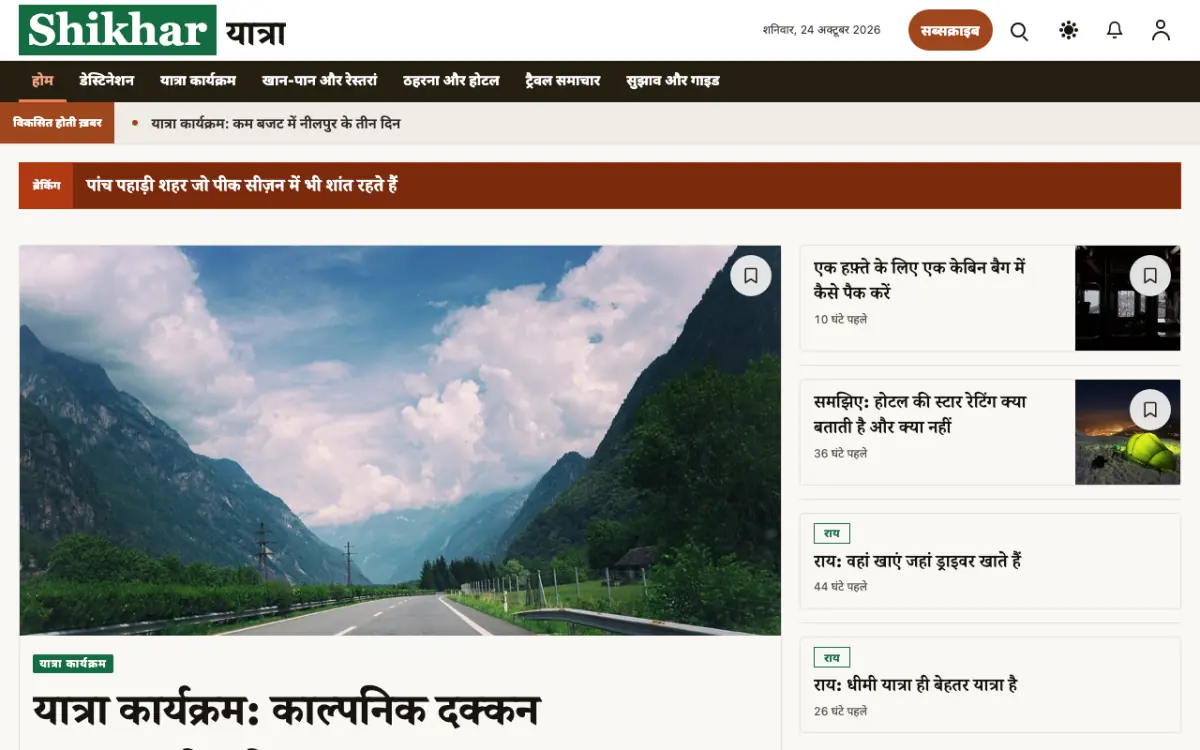
Task: Open notifications bell icon
Action: tap(1114, 31)
